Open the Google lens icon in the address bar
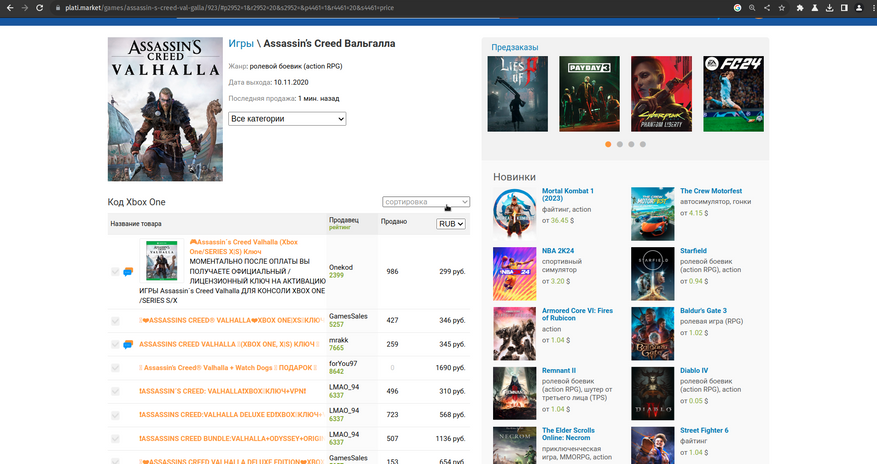This screenshot has height=464, width=877. click(x=737, y=8)
